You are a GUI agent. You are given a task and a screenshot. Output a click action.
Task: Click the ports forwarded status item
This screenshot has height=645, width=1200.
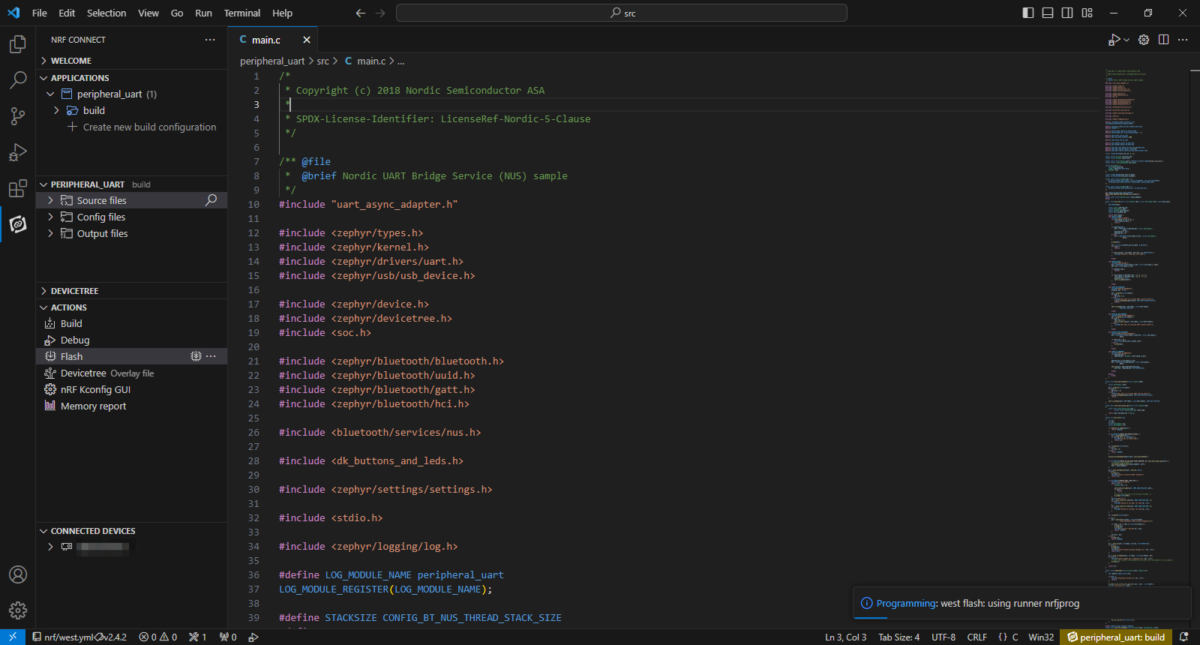pos(227,636)
